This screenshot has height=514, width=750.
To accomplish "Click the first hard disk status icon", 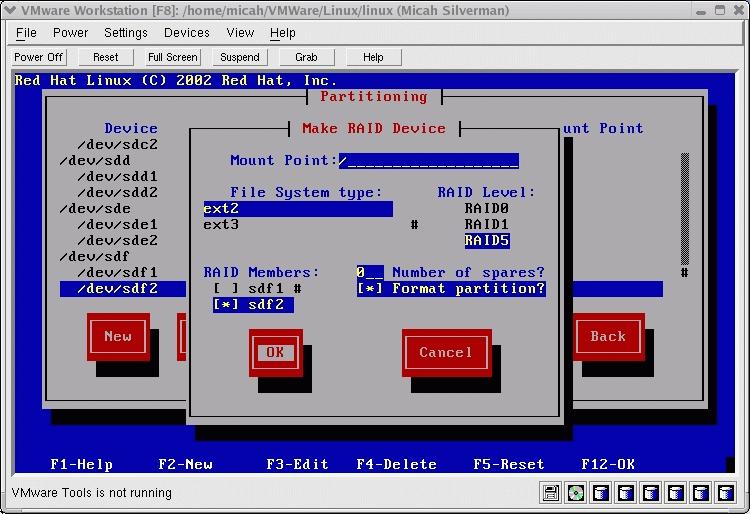I will (x=600, y=492).
